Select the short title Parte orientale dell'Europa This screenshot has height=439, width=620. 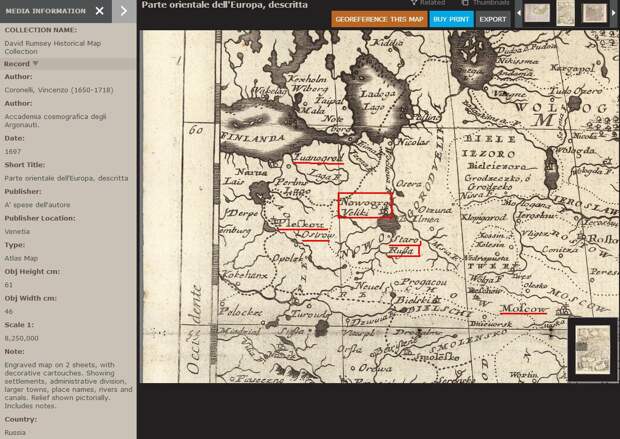66,178
